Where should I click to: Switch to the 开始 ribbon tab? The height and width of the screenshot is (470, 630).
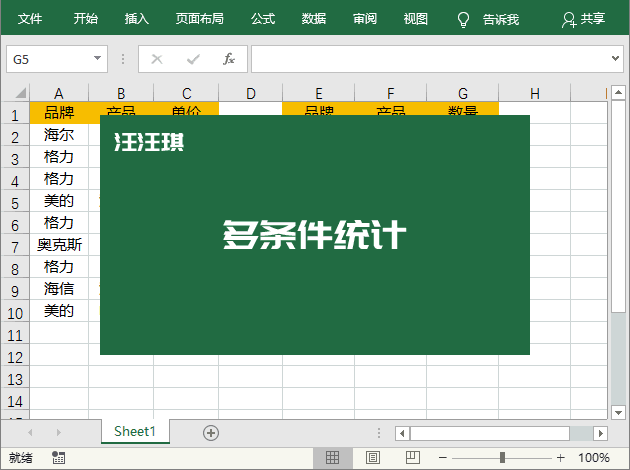click(x=86, y=18)
